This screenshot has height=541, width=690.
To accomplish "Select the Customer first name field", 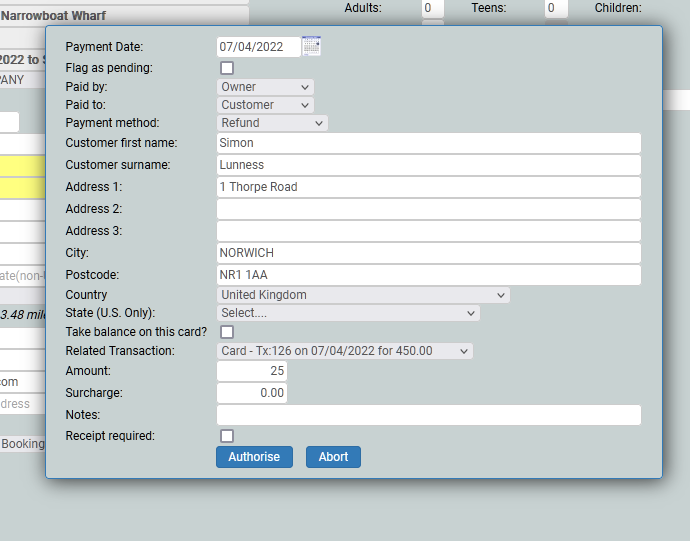I will point(428,143).
